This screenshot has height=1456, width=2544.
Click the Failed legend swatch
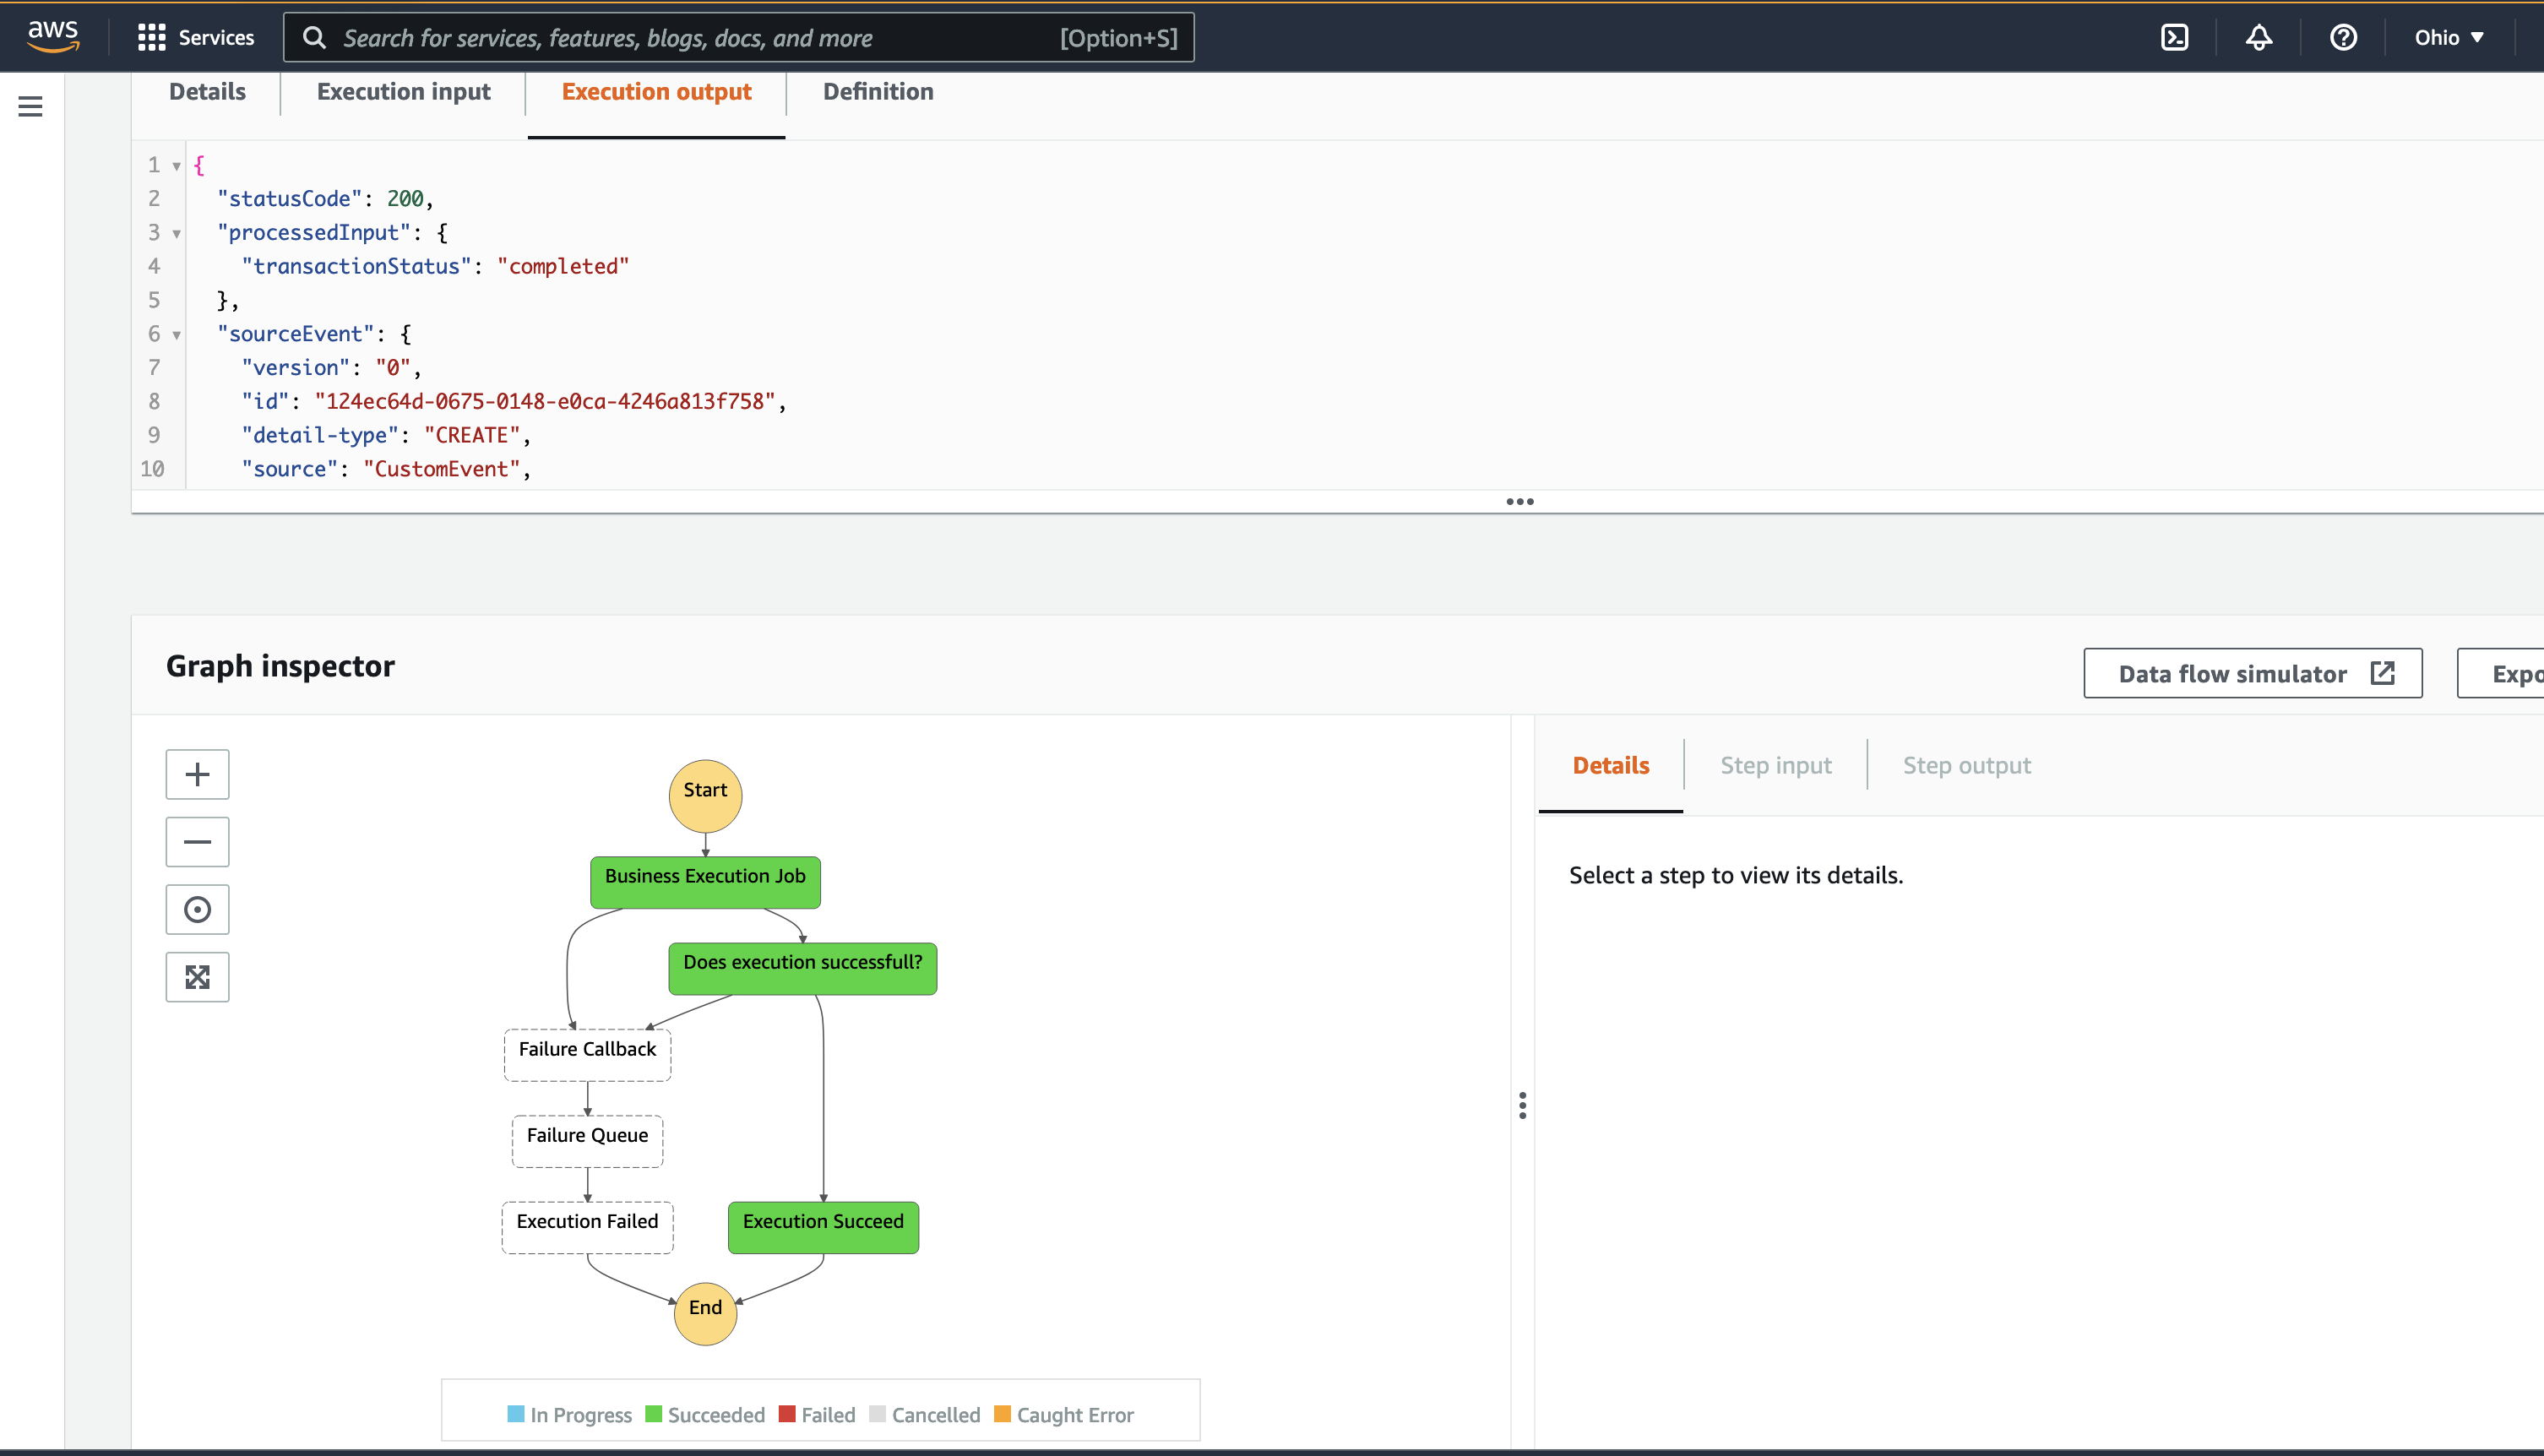pyautogui.click(x=787, y=1414)
